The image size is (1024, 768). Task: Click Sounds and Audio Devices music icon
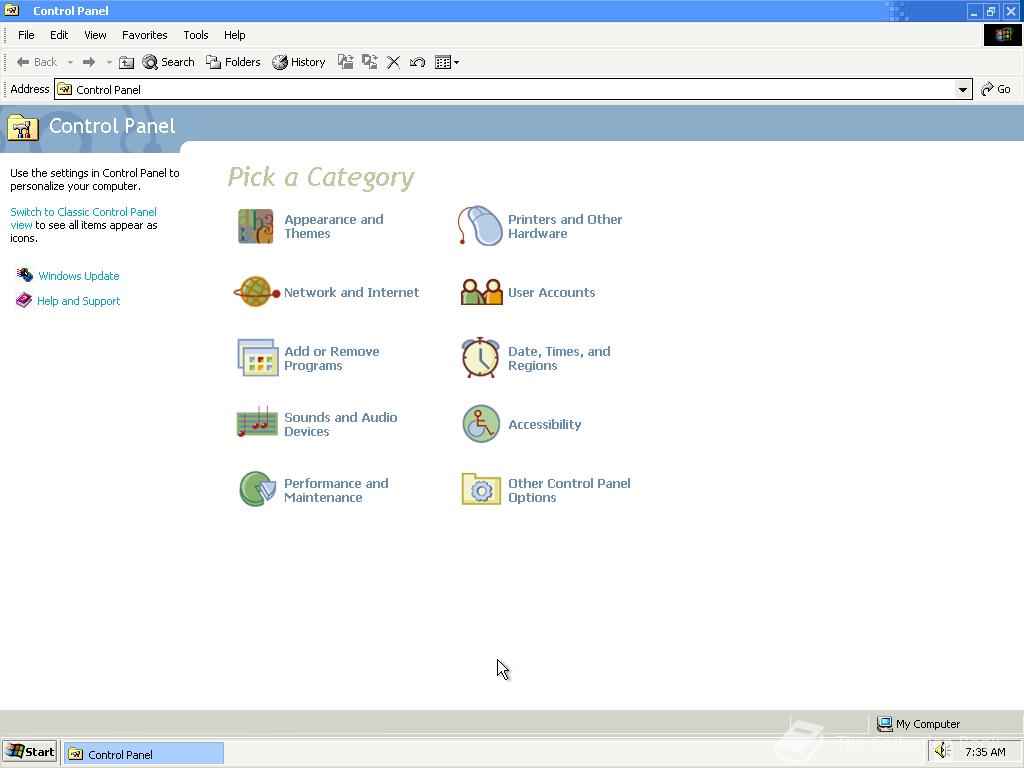257,422
